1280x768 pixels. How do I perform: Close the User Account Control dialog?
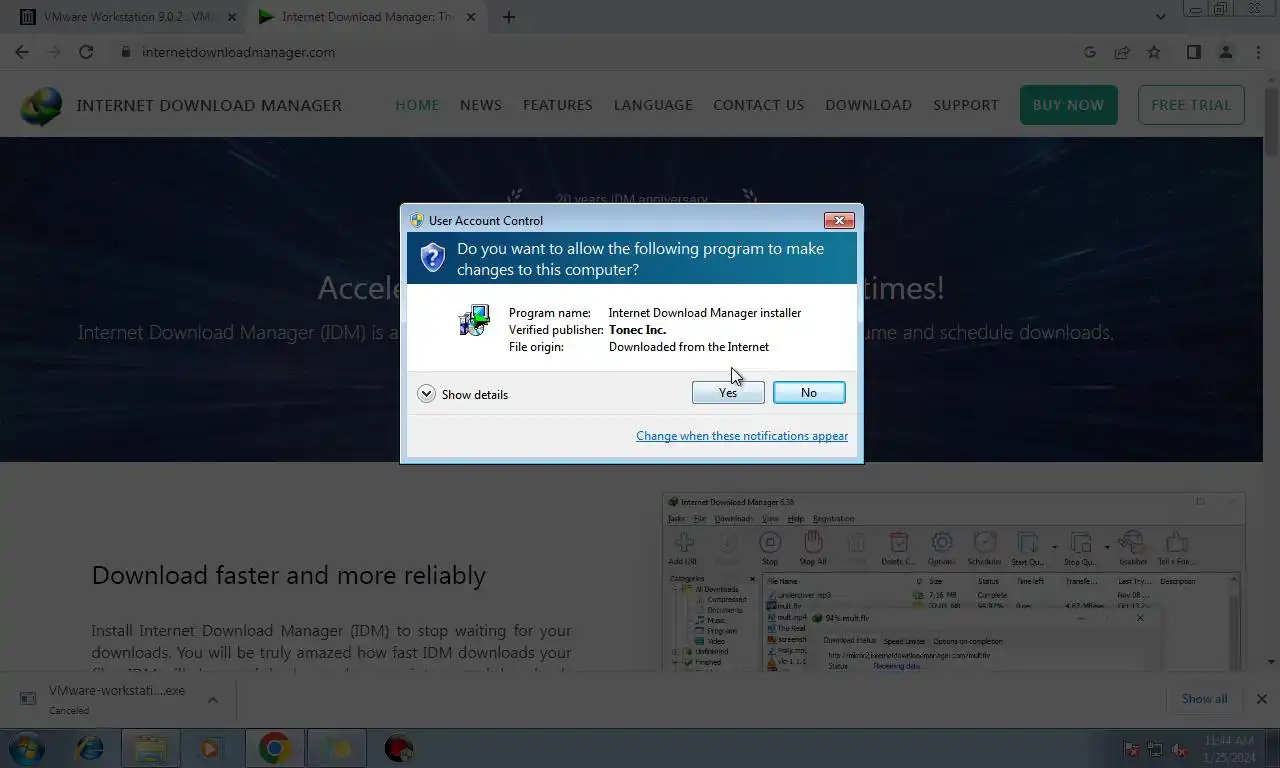(838, 220)
